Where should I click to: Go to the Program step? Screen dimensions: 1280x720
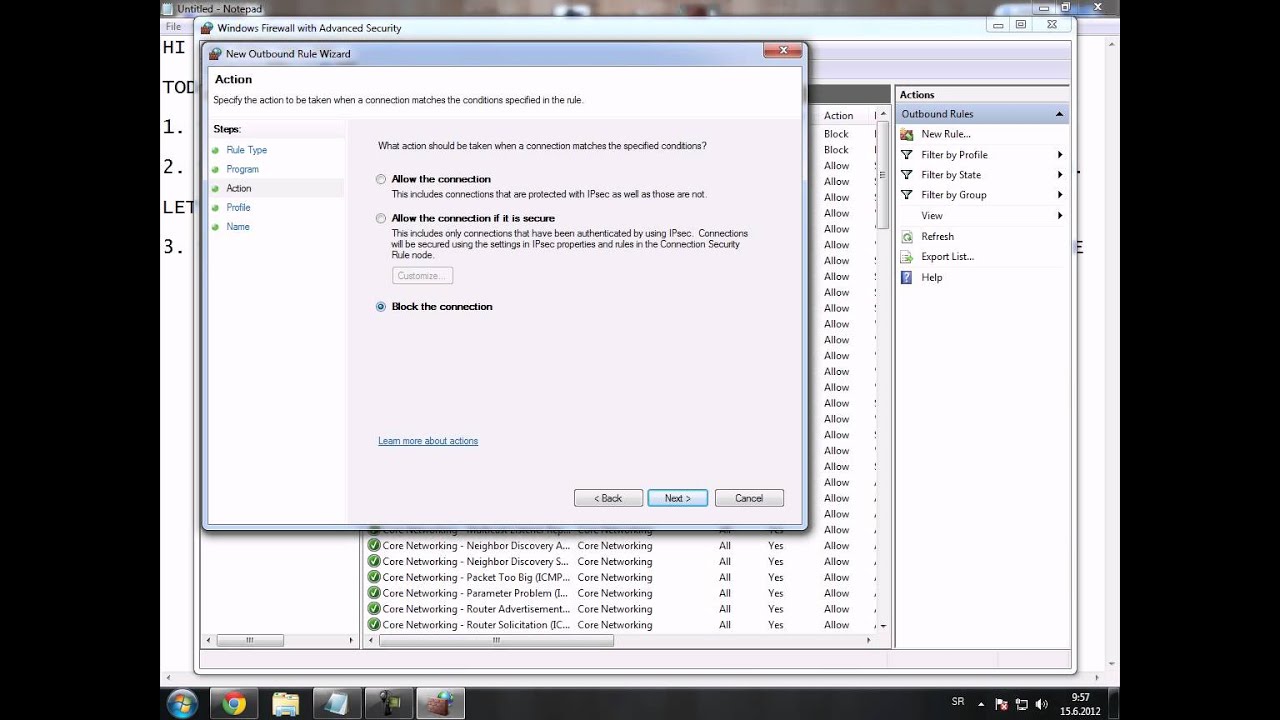point(242,169)
